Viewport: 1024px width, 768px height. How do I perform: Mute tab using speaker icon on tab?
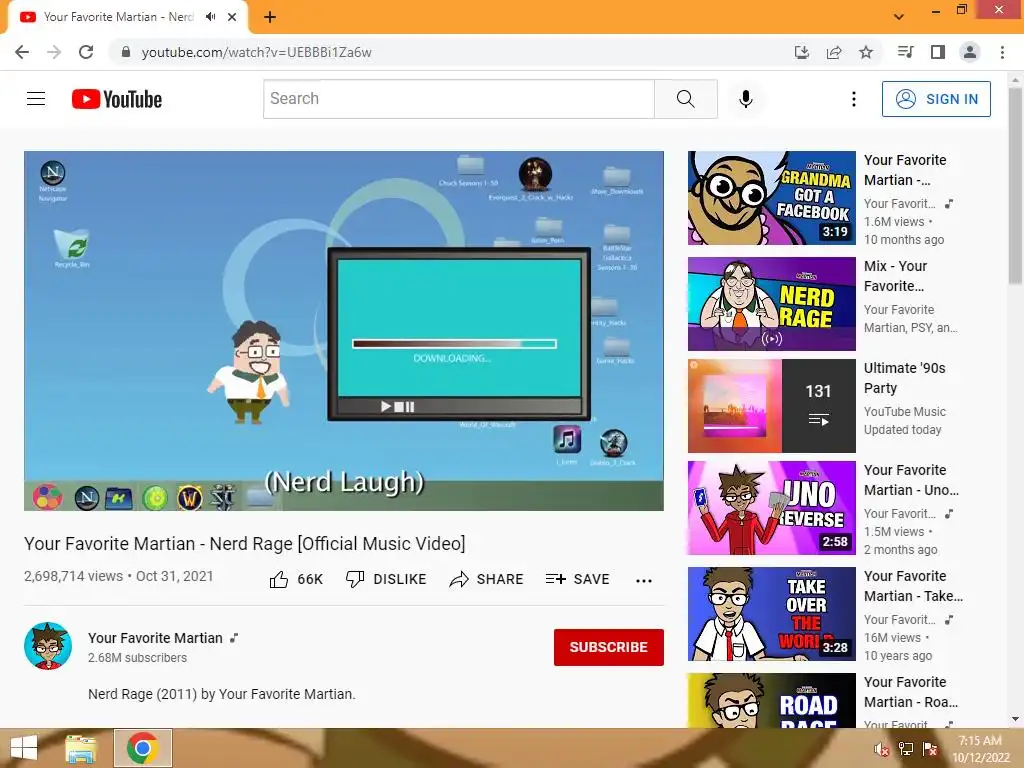pyautogui.click(x=210, y=17)
